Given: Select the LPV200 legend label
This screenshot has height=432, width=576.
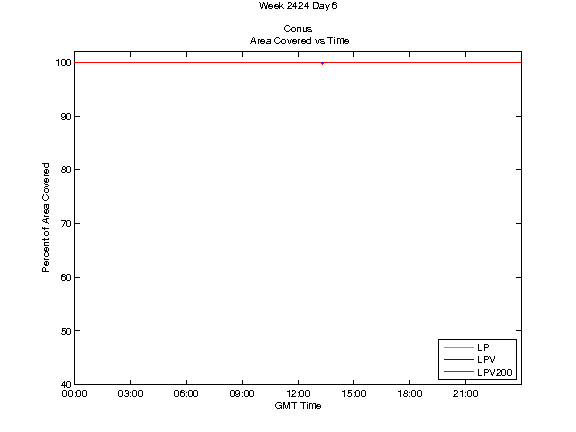Looking at the screenshot, I should click(x=494, y=372).
